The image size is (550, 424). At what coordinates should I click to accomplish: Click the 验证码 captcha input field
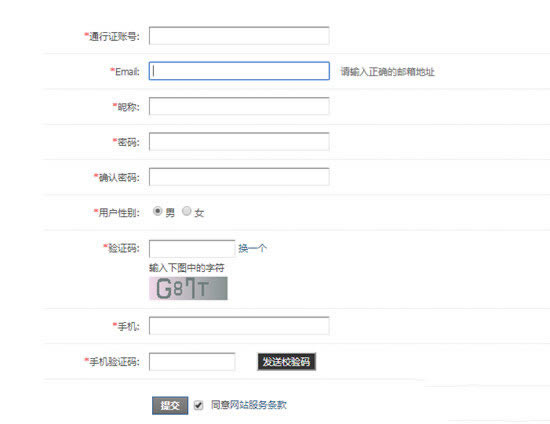tap(192, 249)
